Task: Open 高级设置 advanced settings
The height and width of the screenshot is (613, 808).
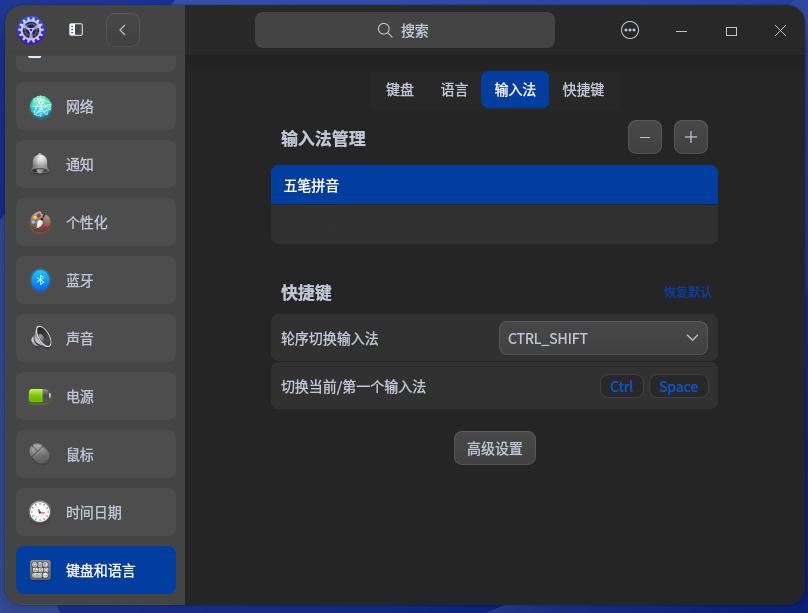Action: [494, 448]
